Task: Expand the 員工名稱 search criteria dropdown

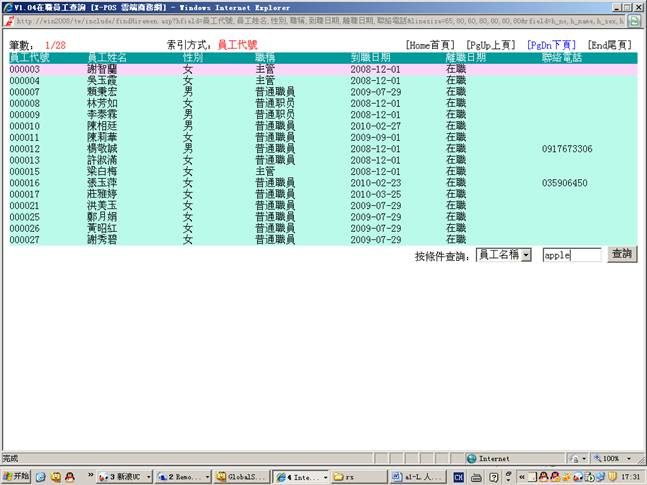Action: (x=526, y=255)
